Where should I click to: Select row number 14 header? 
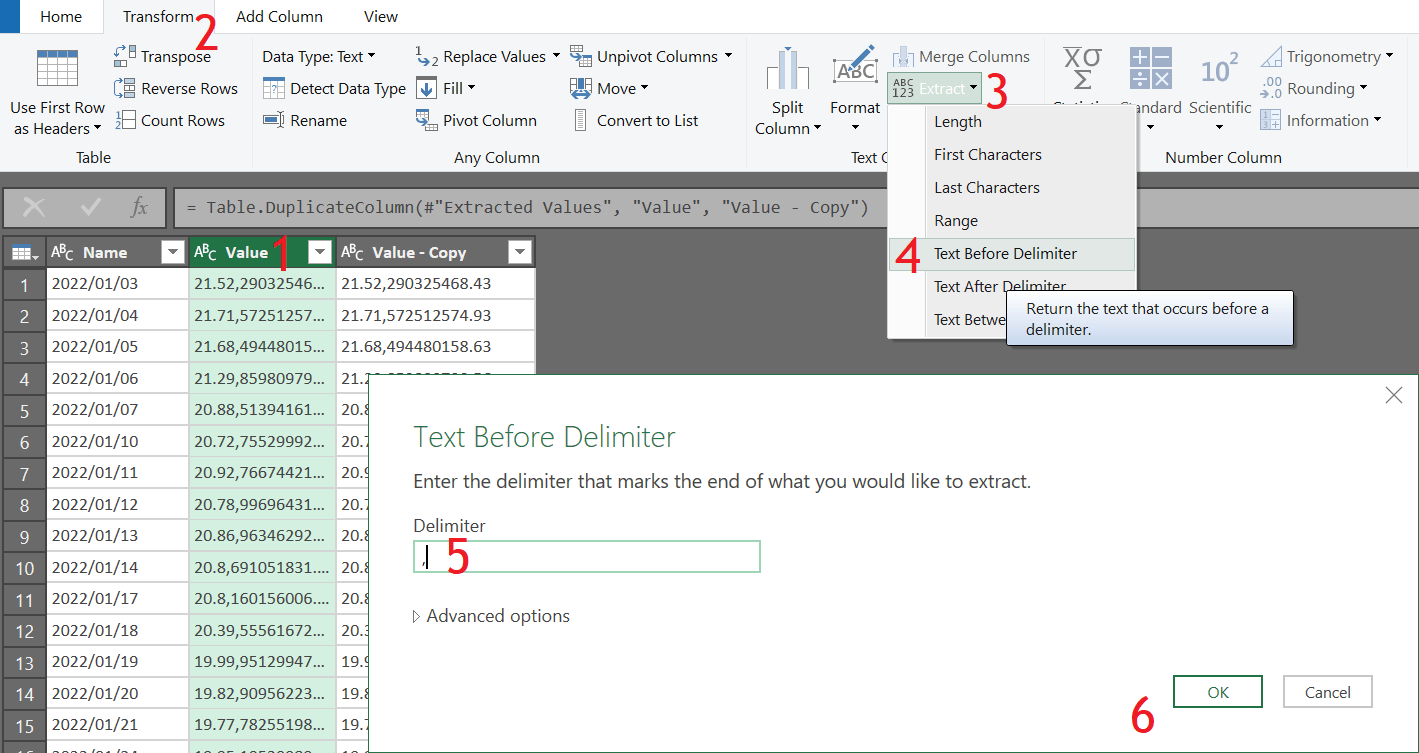coord(24,694)
